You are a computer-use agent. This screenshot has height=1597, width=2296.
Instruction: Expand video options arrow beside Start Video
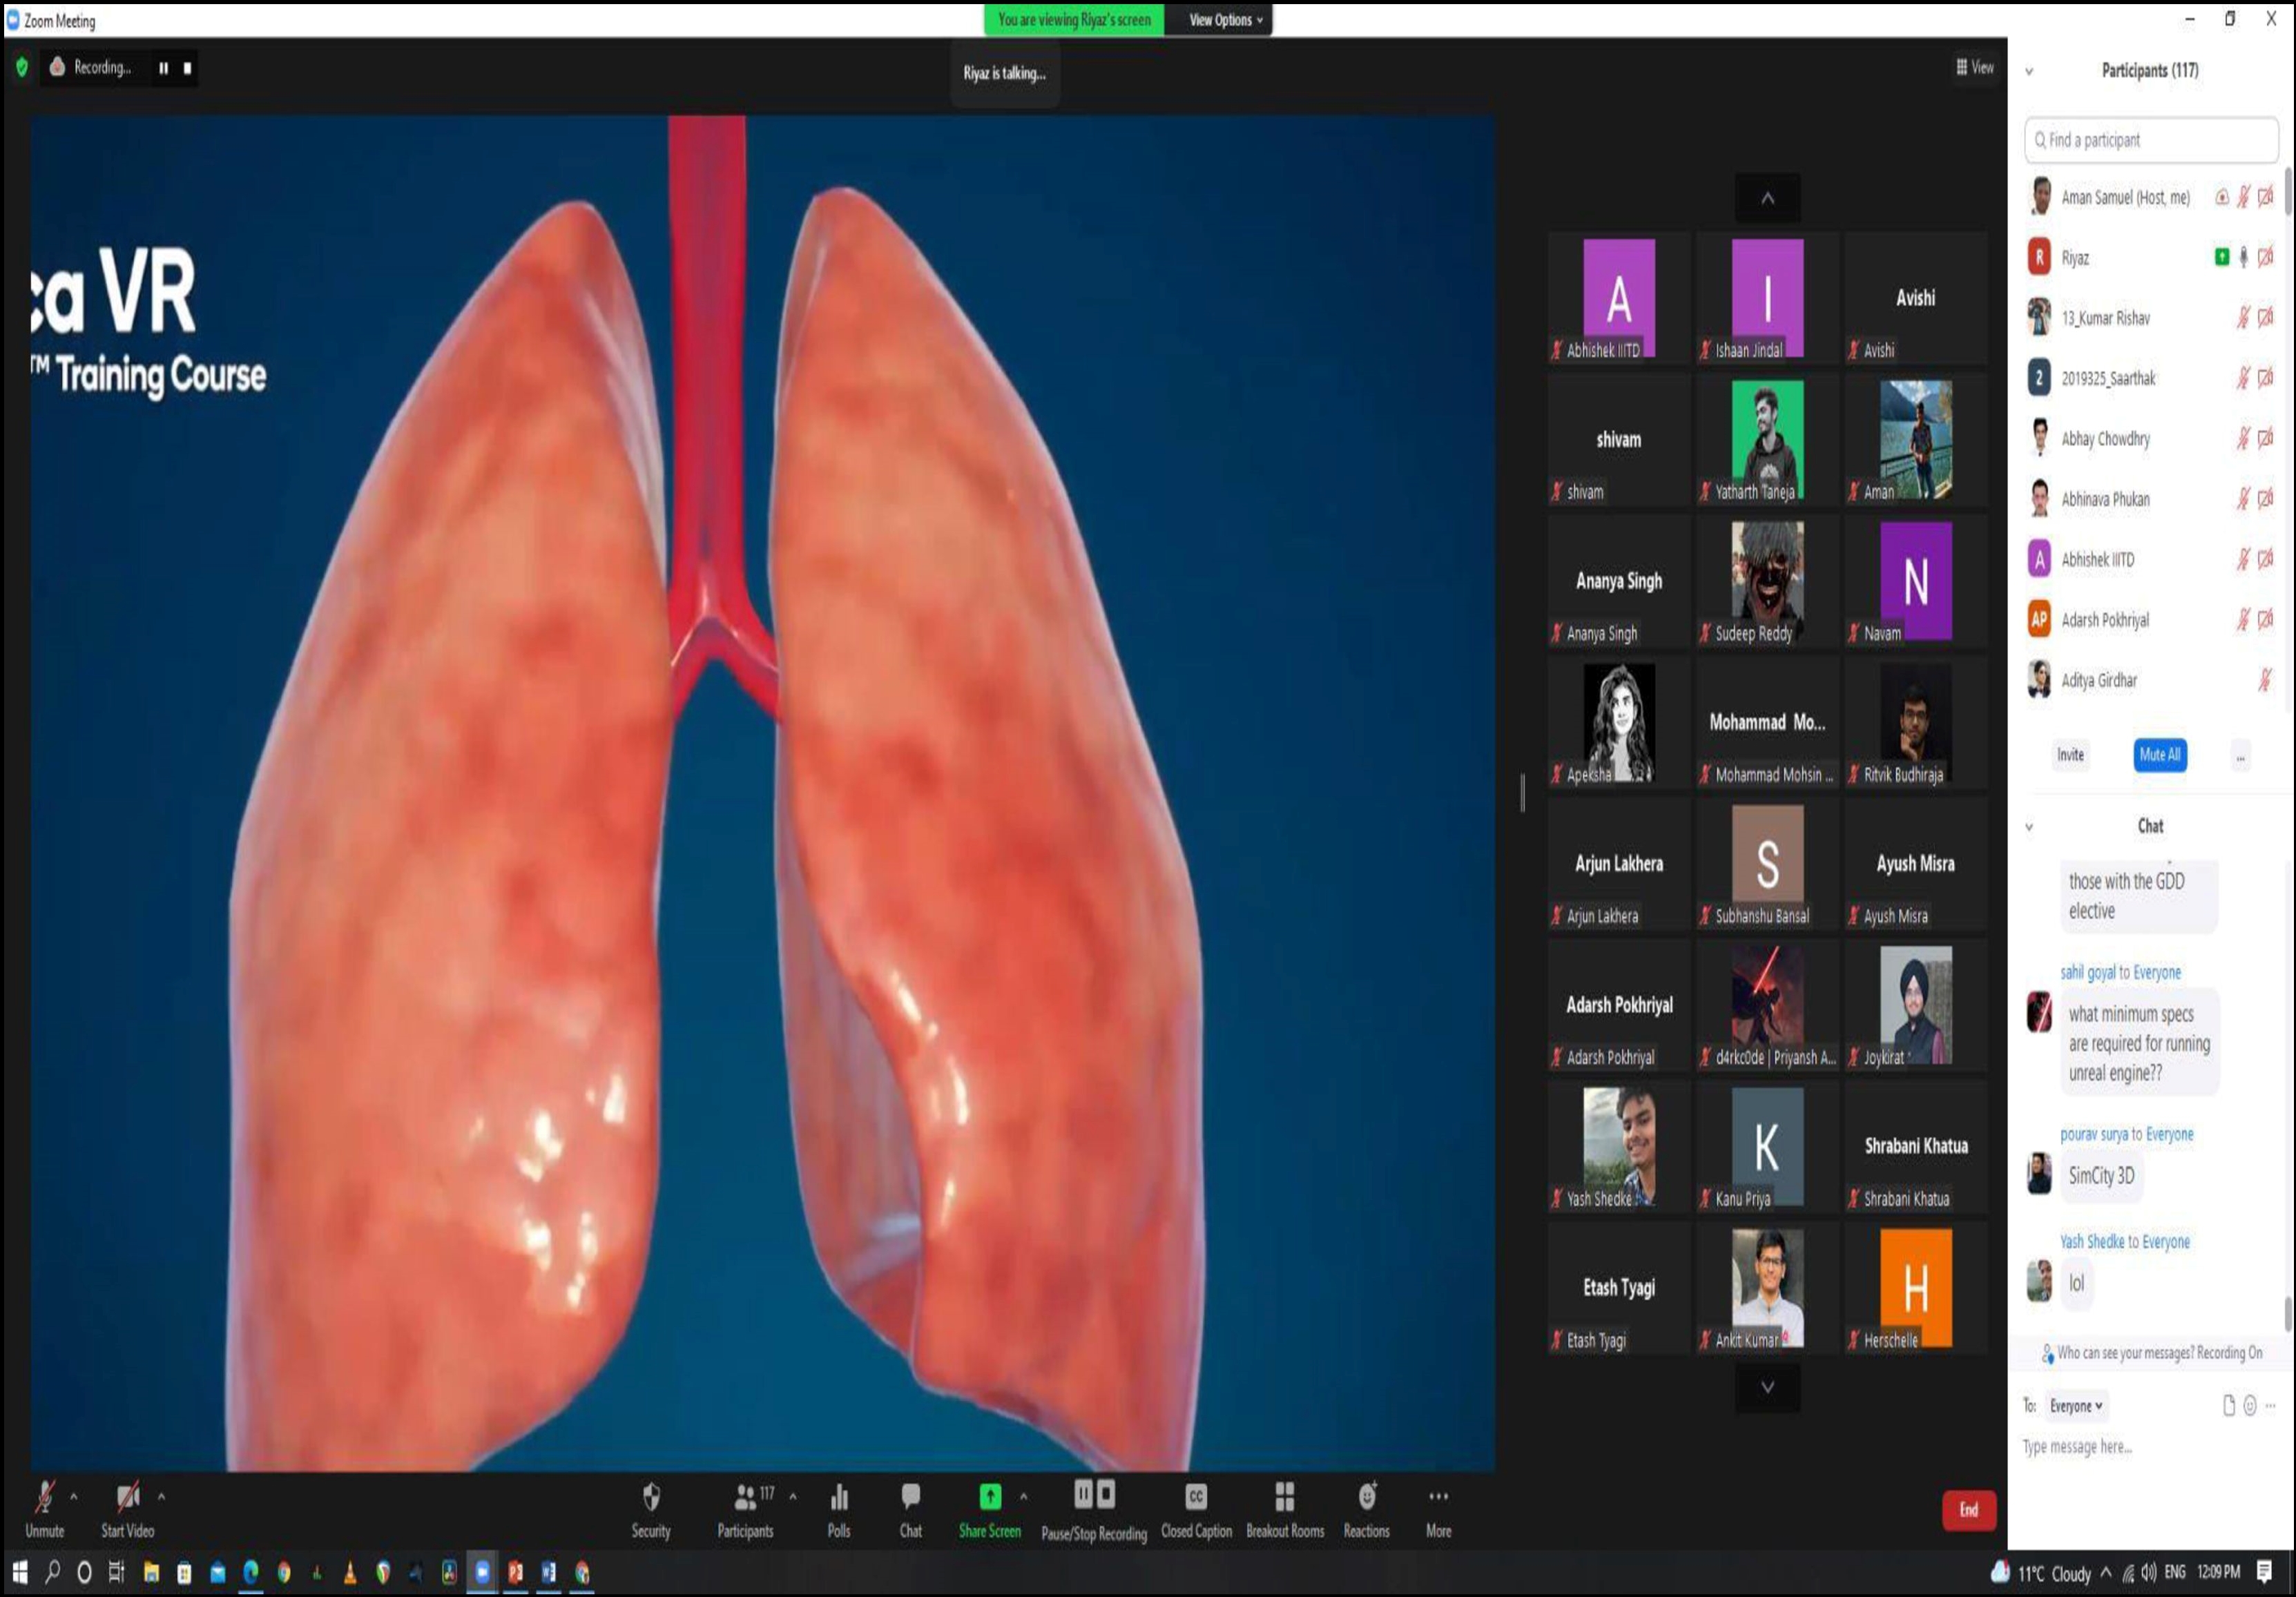point(161,1497)
